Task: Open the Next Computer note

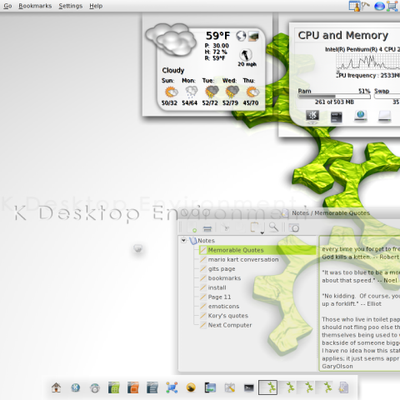Action: (230, 325)
